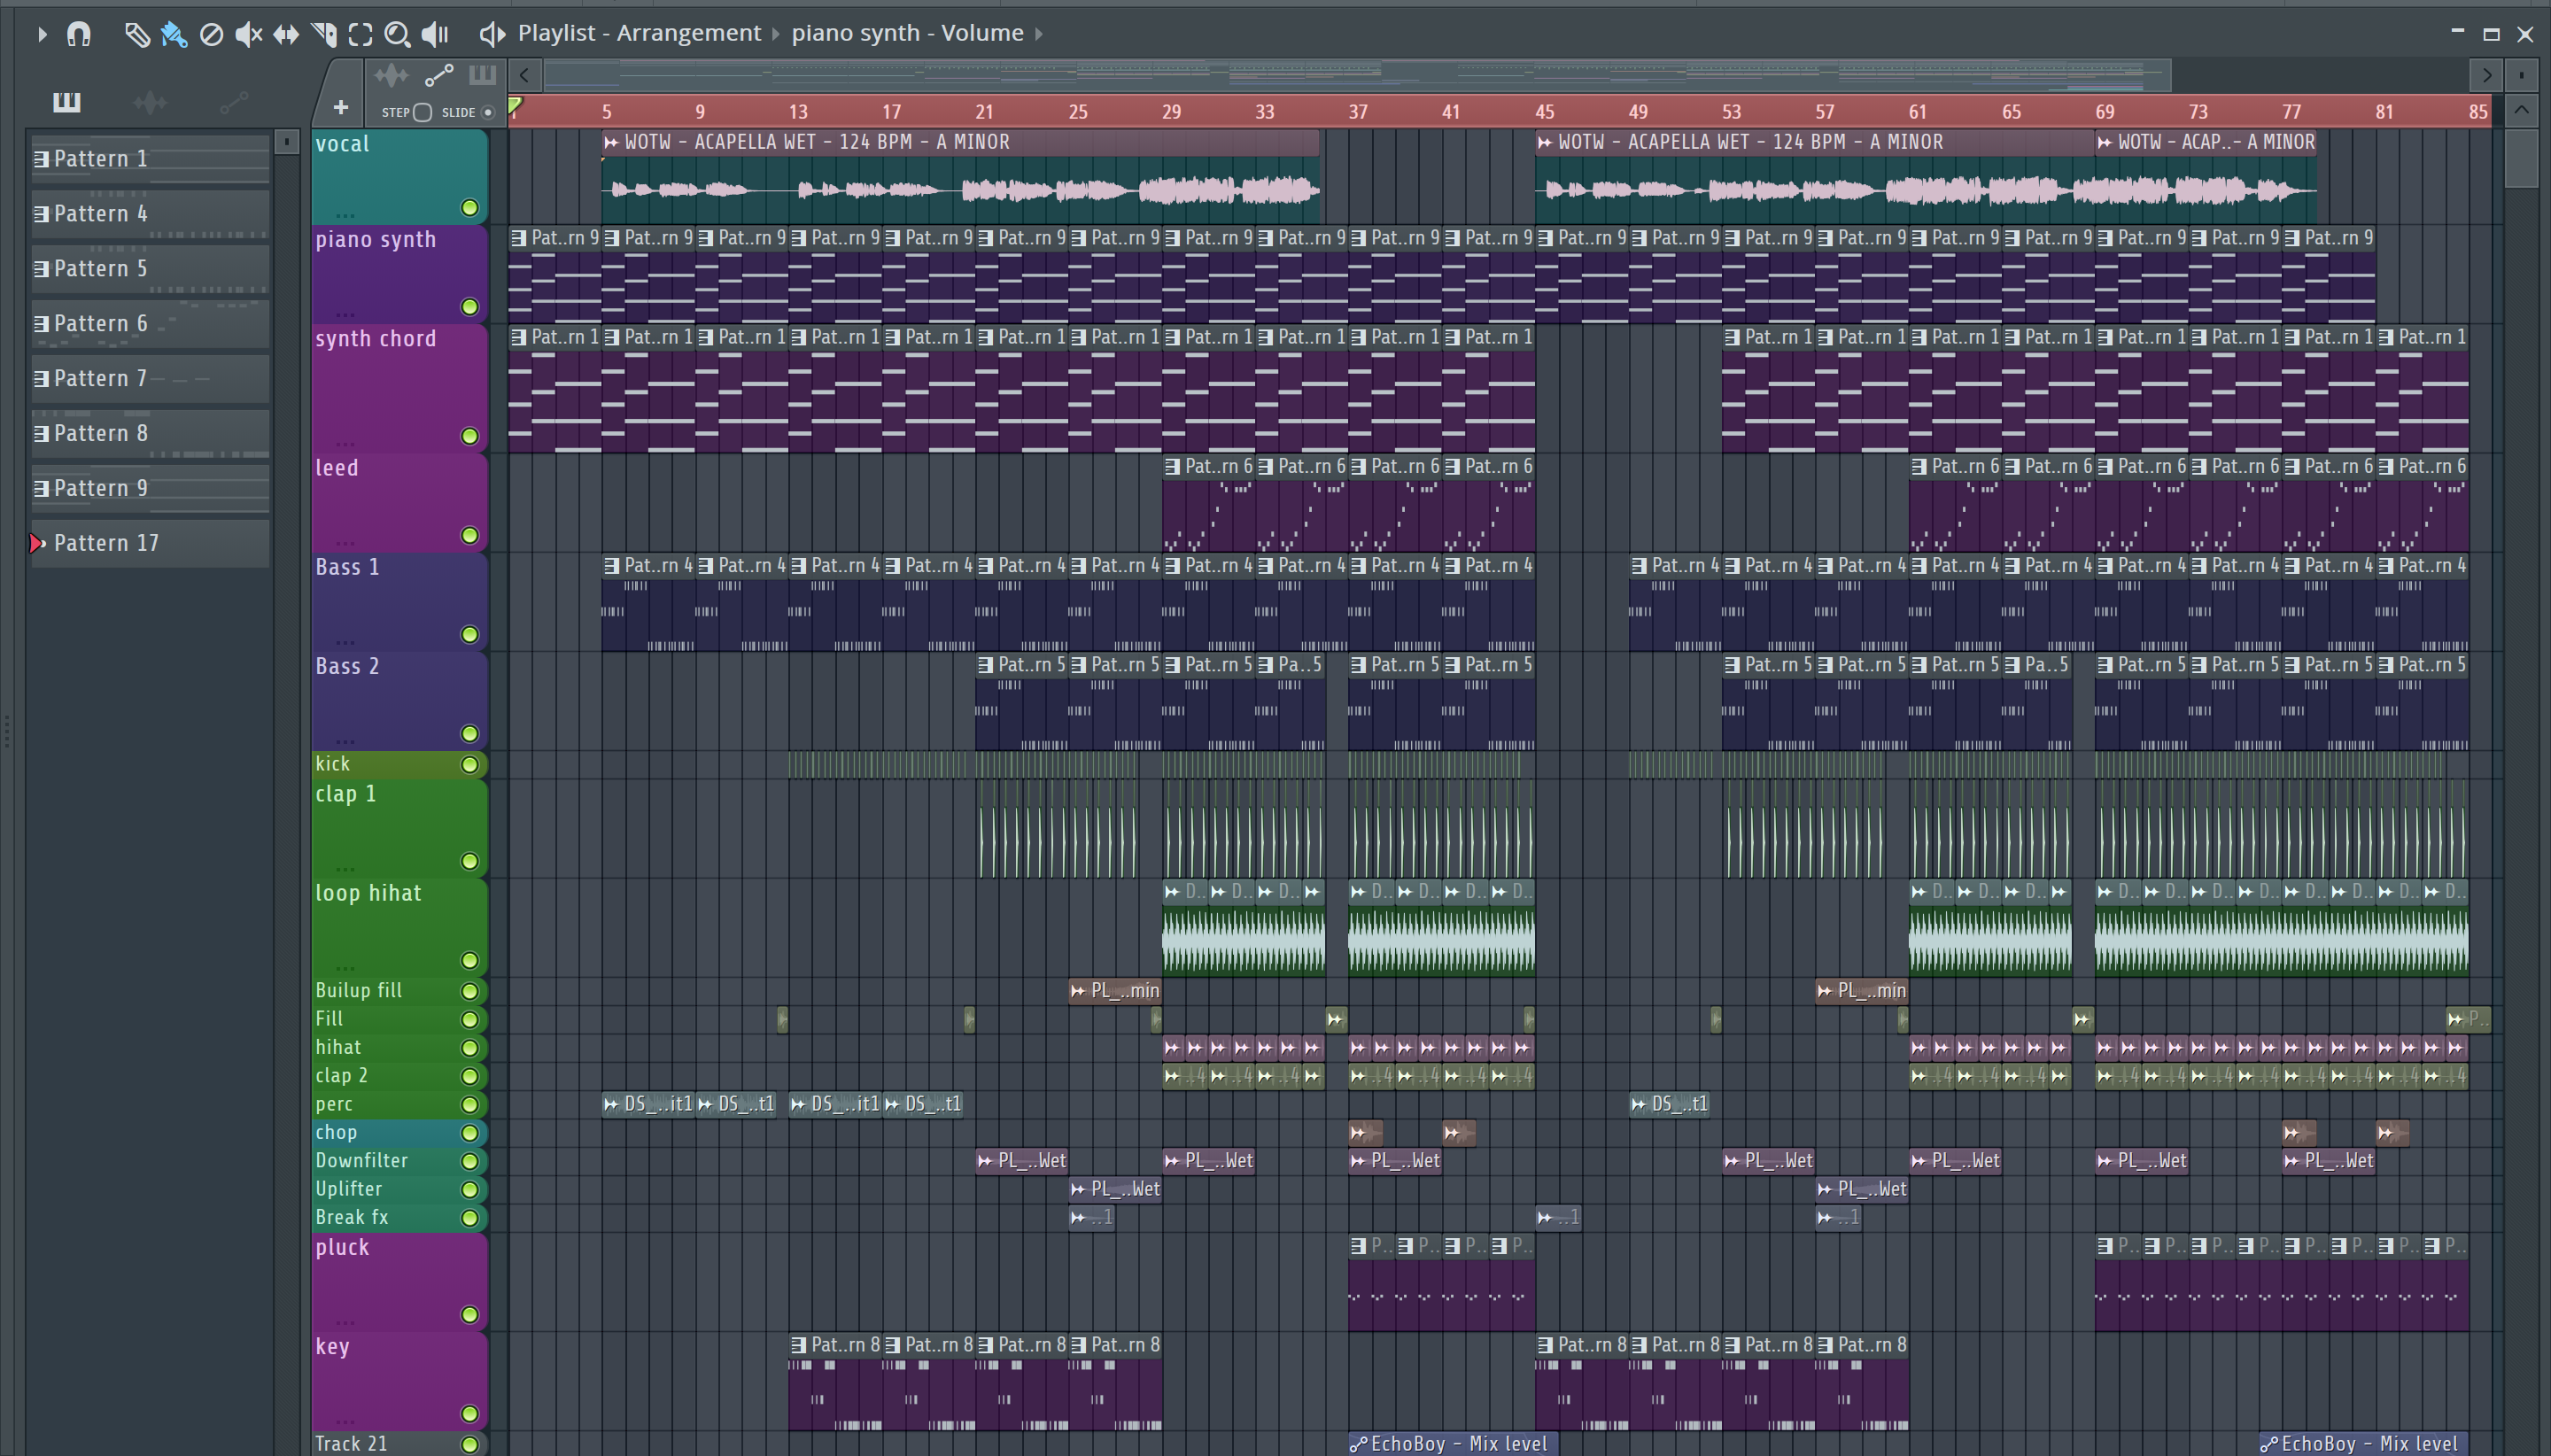The height and width of the screenshot is (1456, 2551).
Task: Select the Paint brush tool
Action: pos(174,34)
